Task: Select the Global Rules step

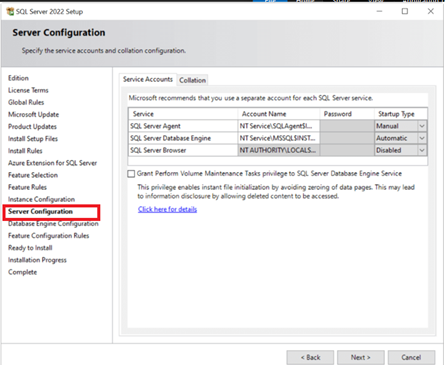Action: point(26,102)
